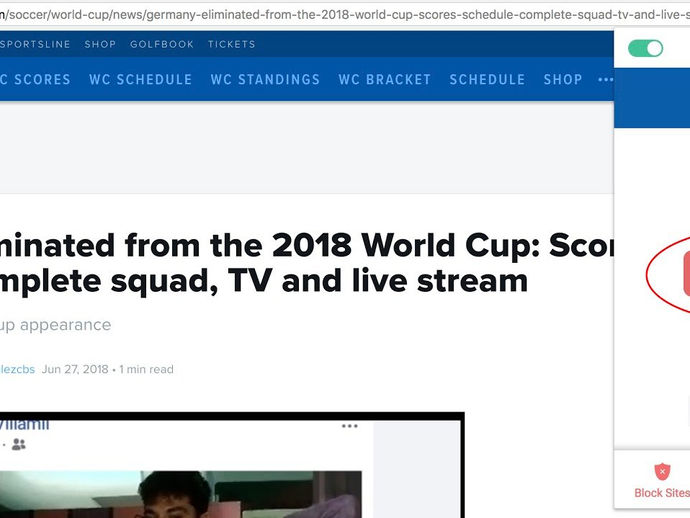690x518 pixels.
Task: Open the GOLFBOOK link
Action: [x=162, y=44]
